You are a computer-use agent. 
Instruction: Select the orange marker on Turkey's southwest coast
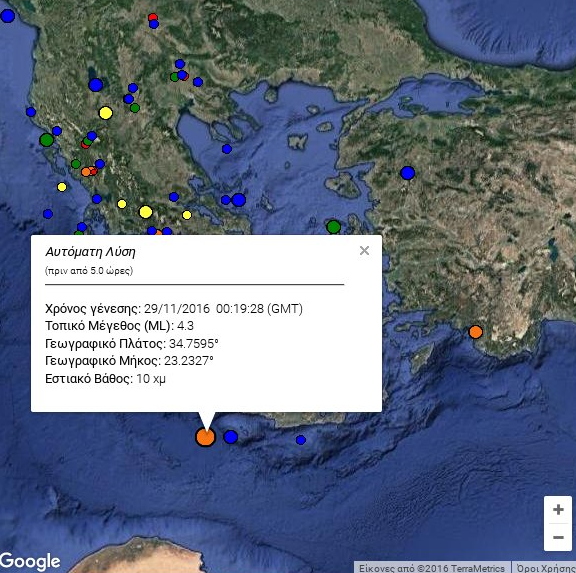click(x=476, y=332)
